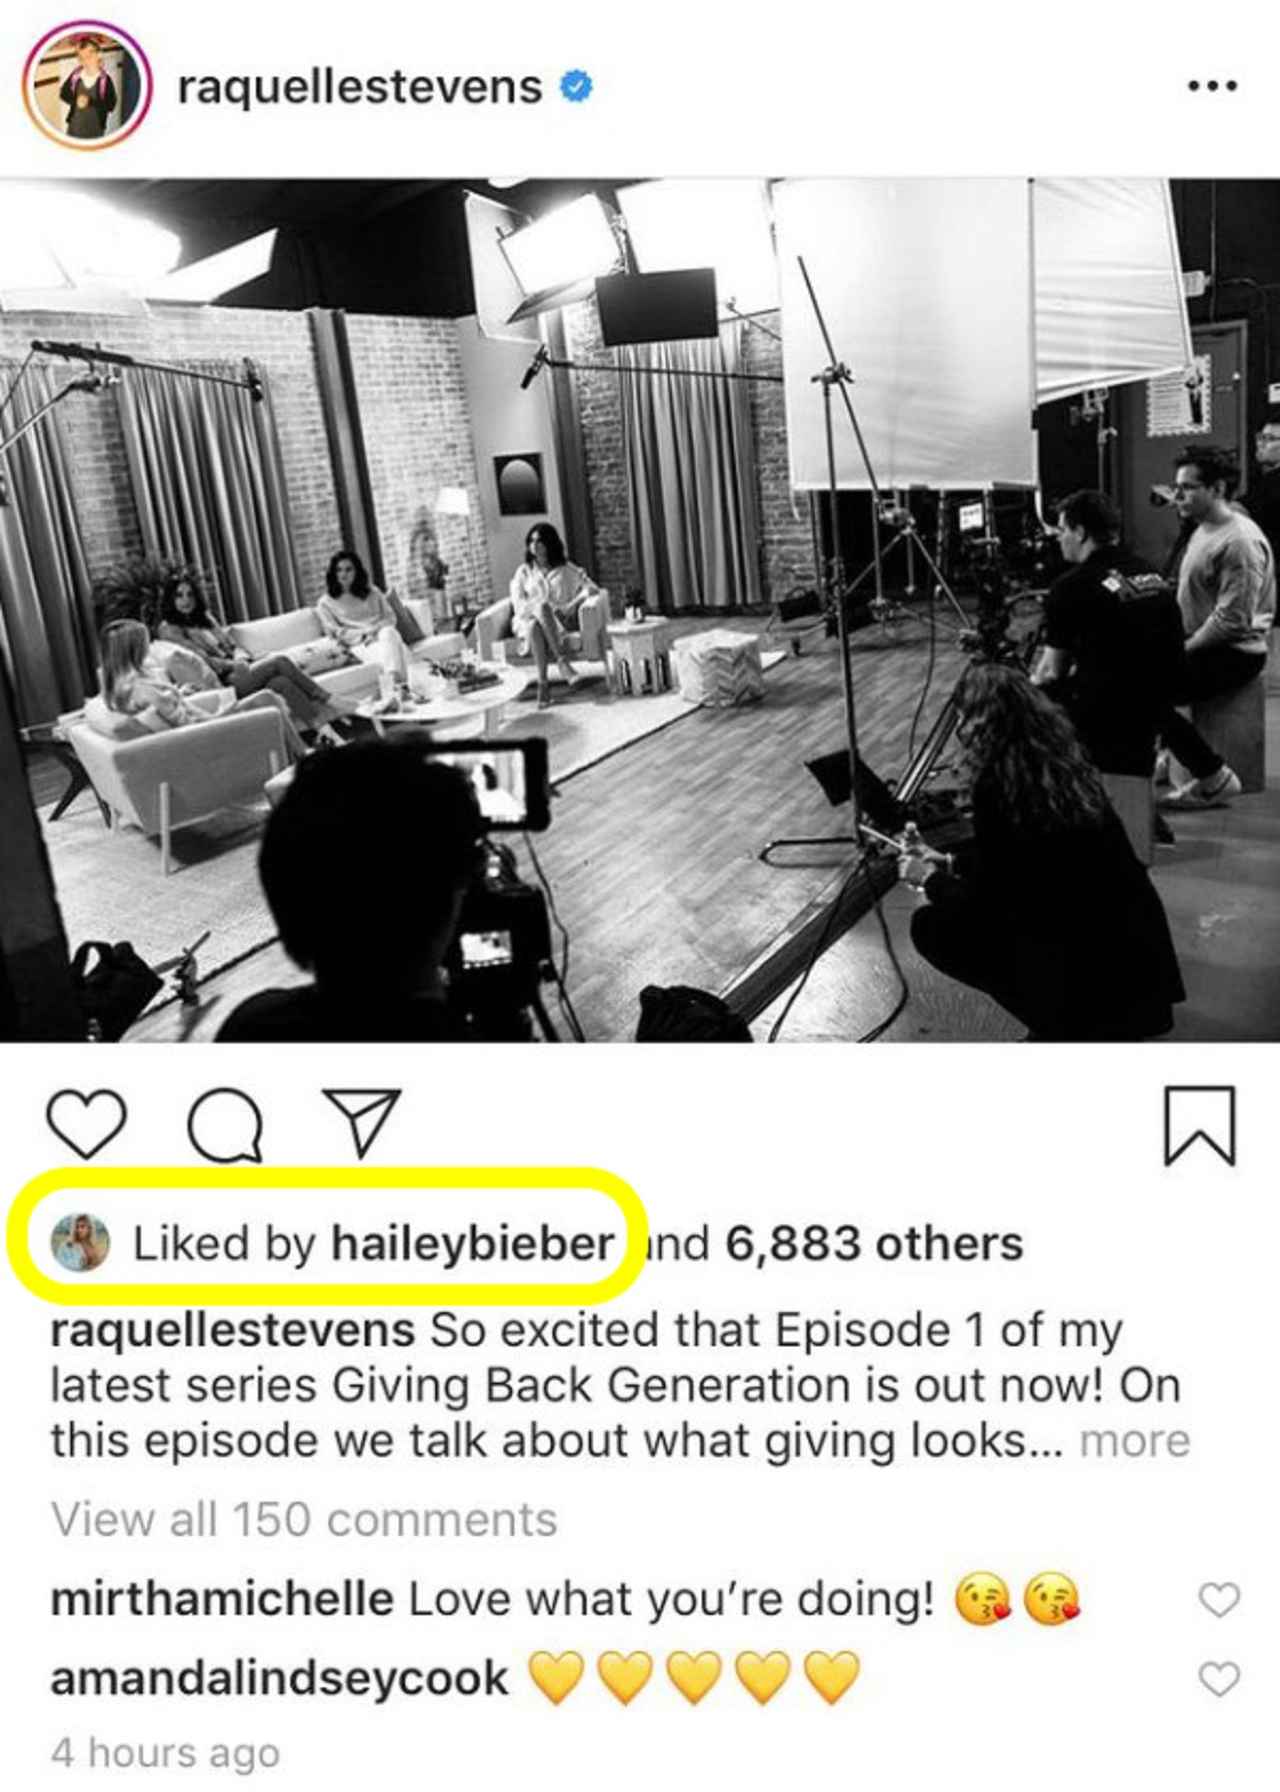
Task: Open raquellestevens username in the caption
Action: click(232, 1331)
